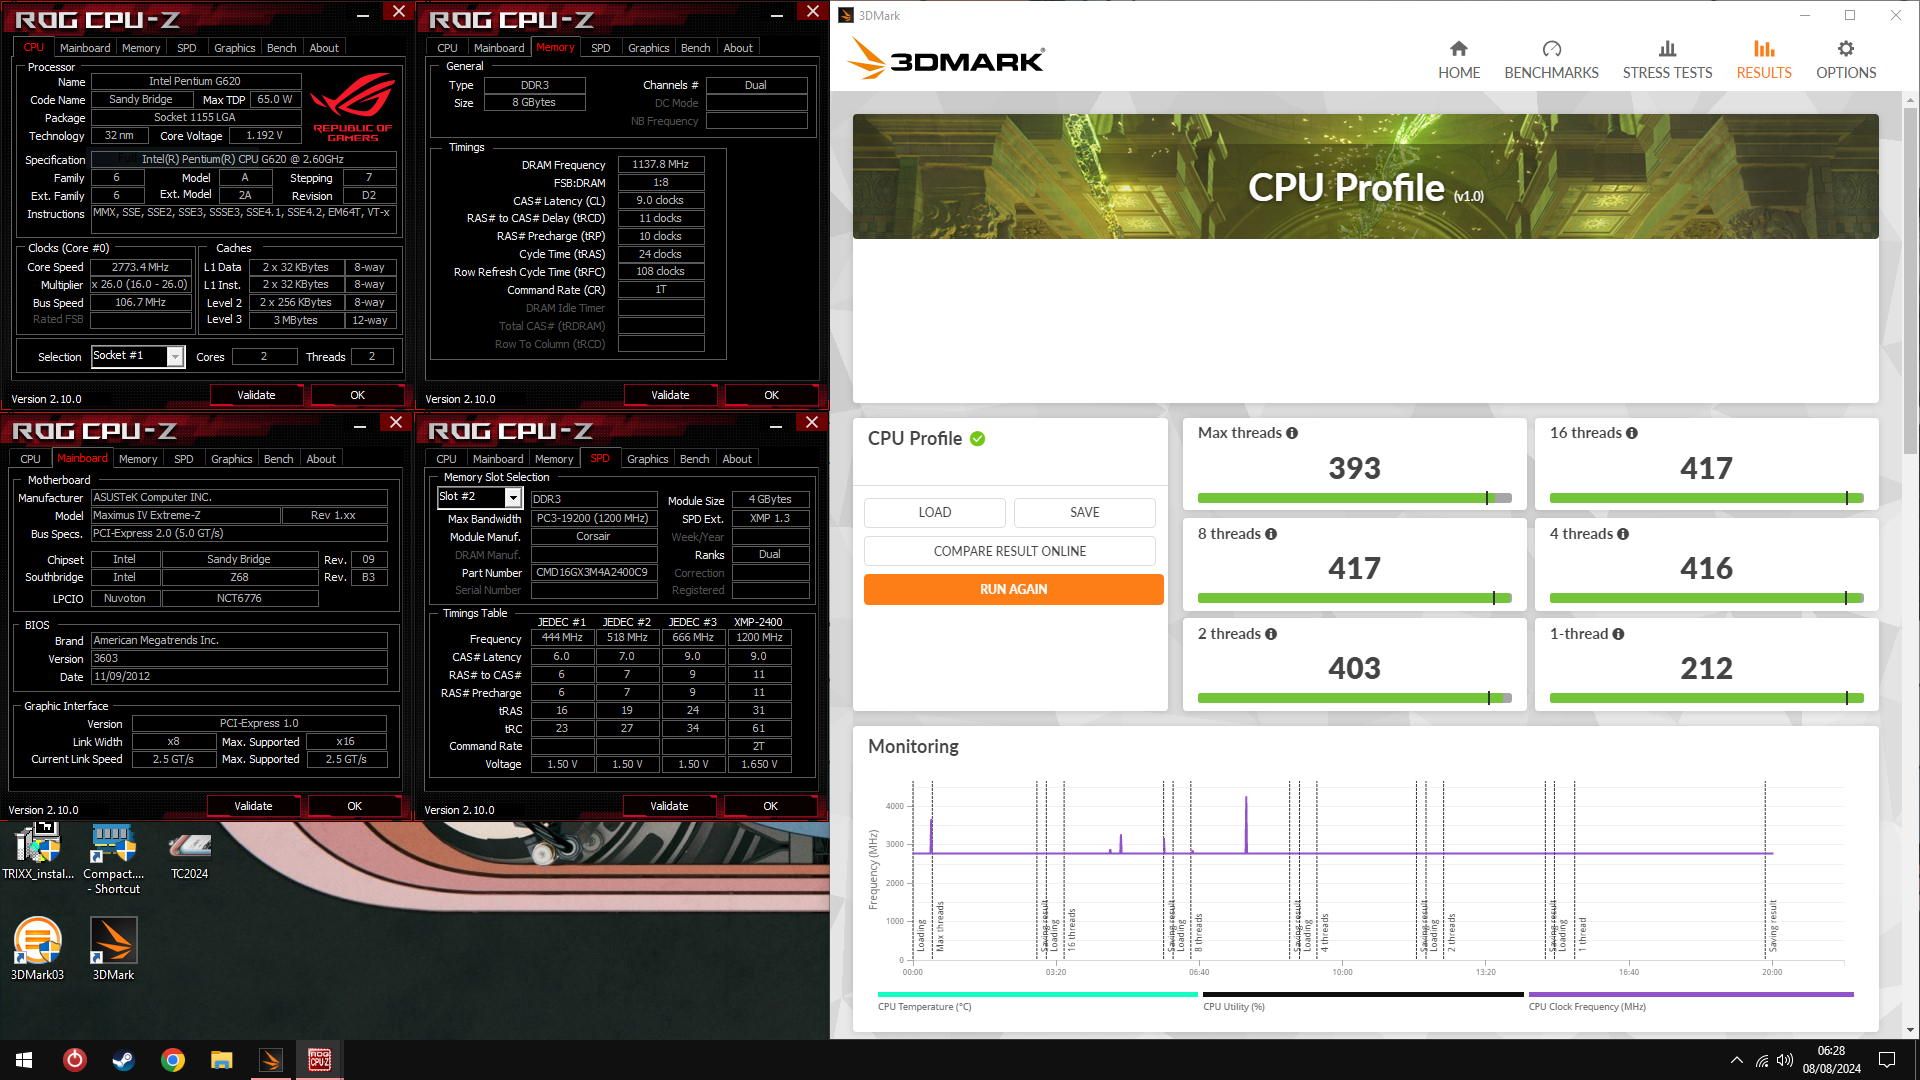This screenshot has height=1080, width=1920.
Task: Click the ROG CPU-Z taskbar icon
Action: [320, 1060]
